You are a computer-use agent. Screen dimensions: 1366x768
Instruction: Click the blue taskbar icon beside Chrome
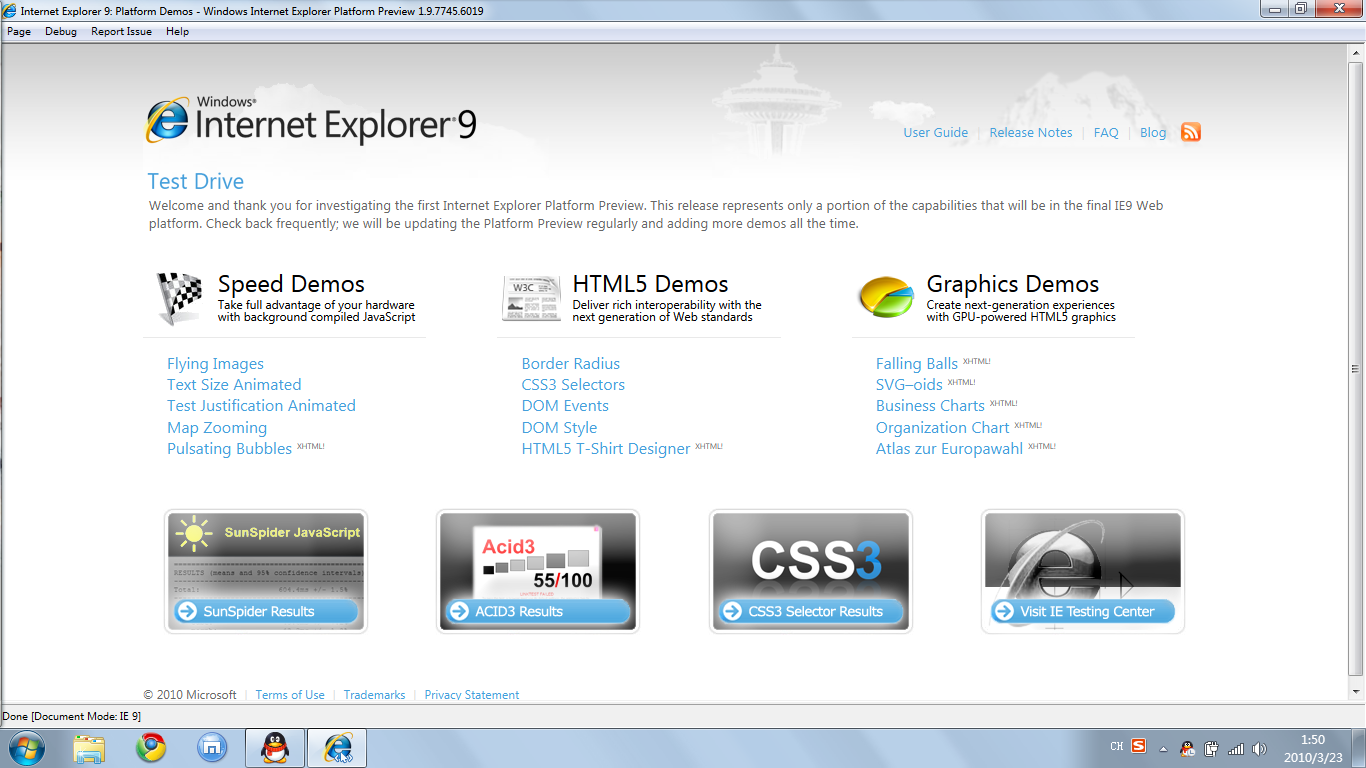211,747
